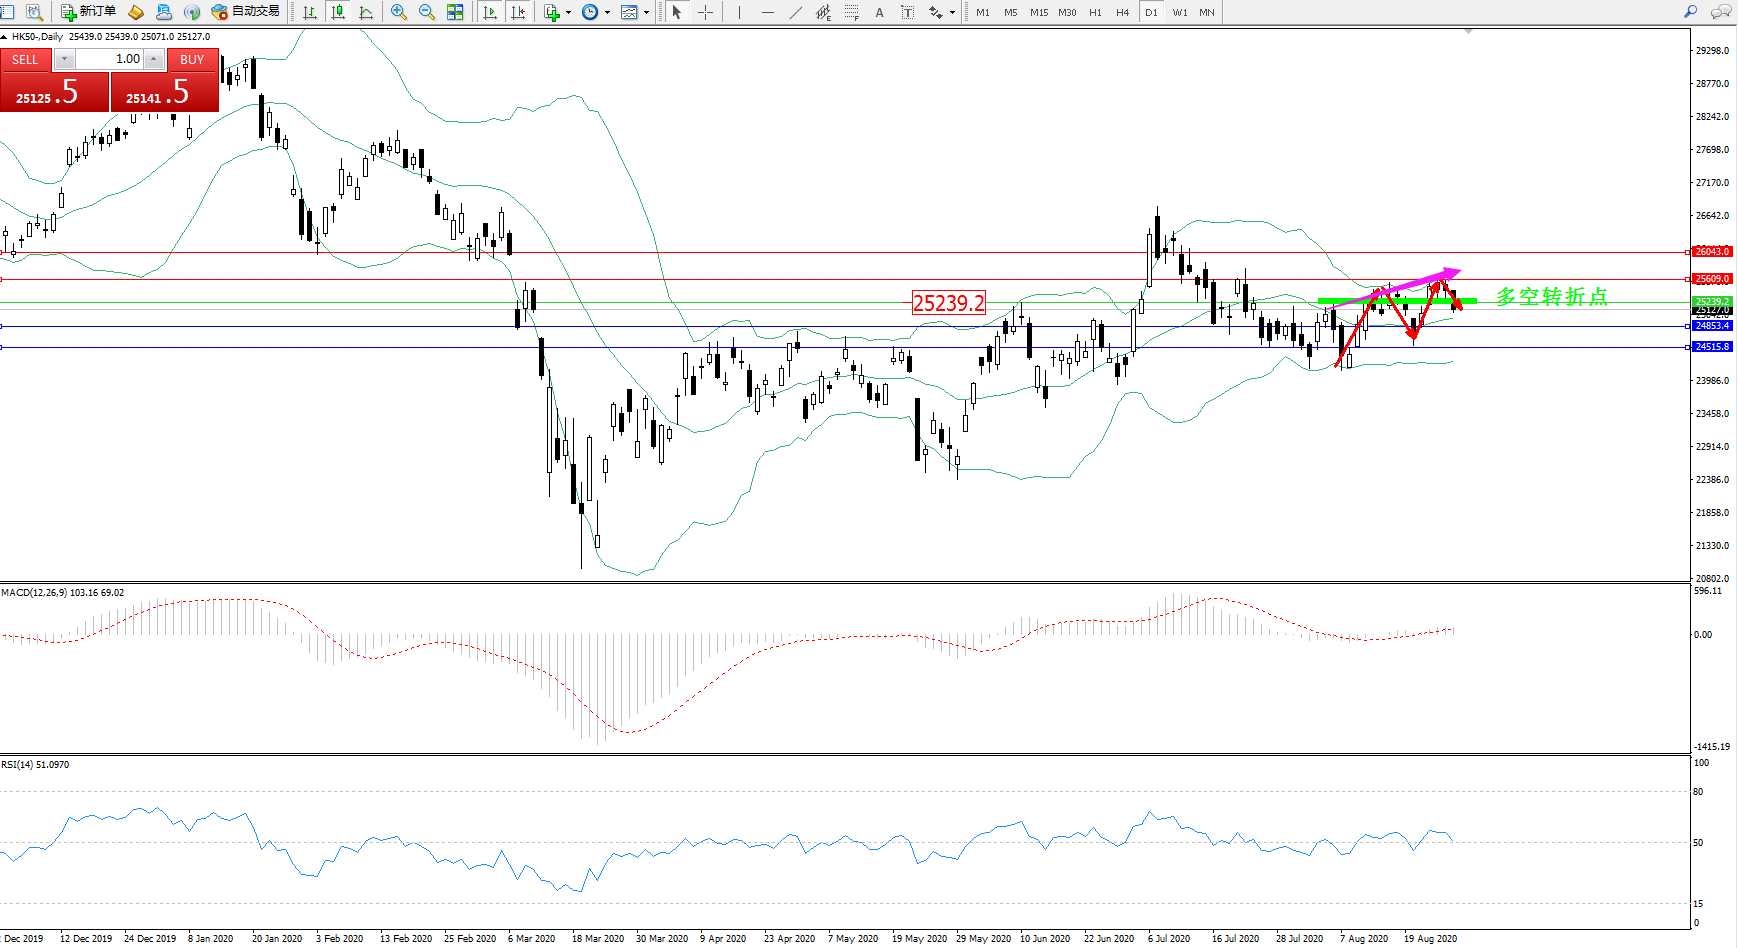
Task: Open the indicators list dropdown arrow
Action: [x=568, y=13]
